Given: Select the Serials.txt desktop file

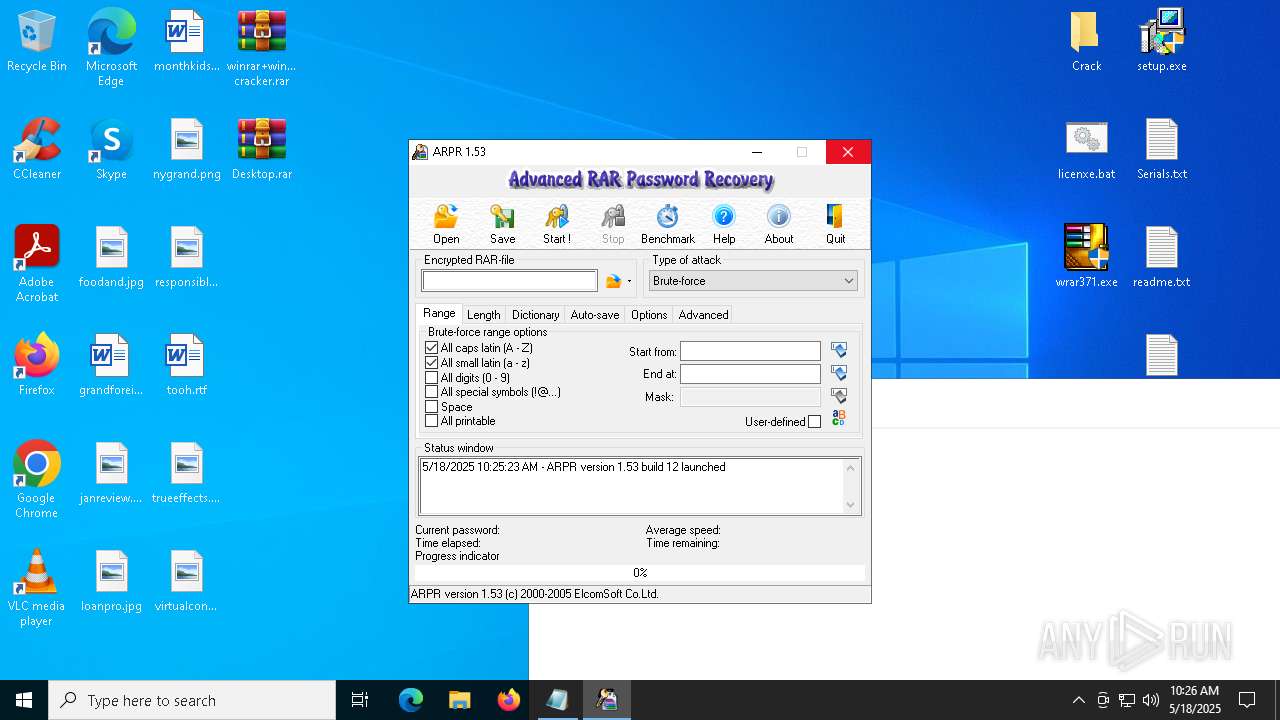Looking at the screenshot, I should tap(1162, 149).
